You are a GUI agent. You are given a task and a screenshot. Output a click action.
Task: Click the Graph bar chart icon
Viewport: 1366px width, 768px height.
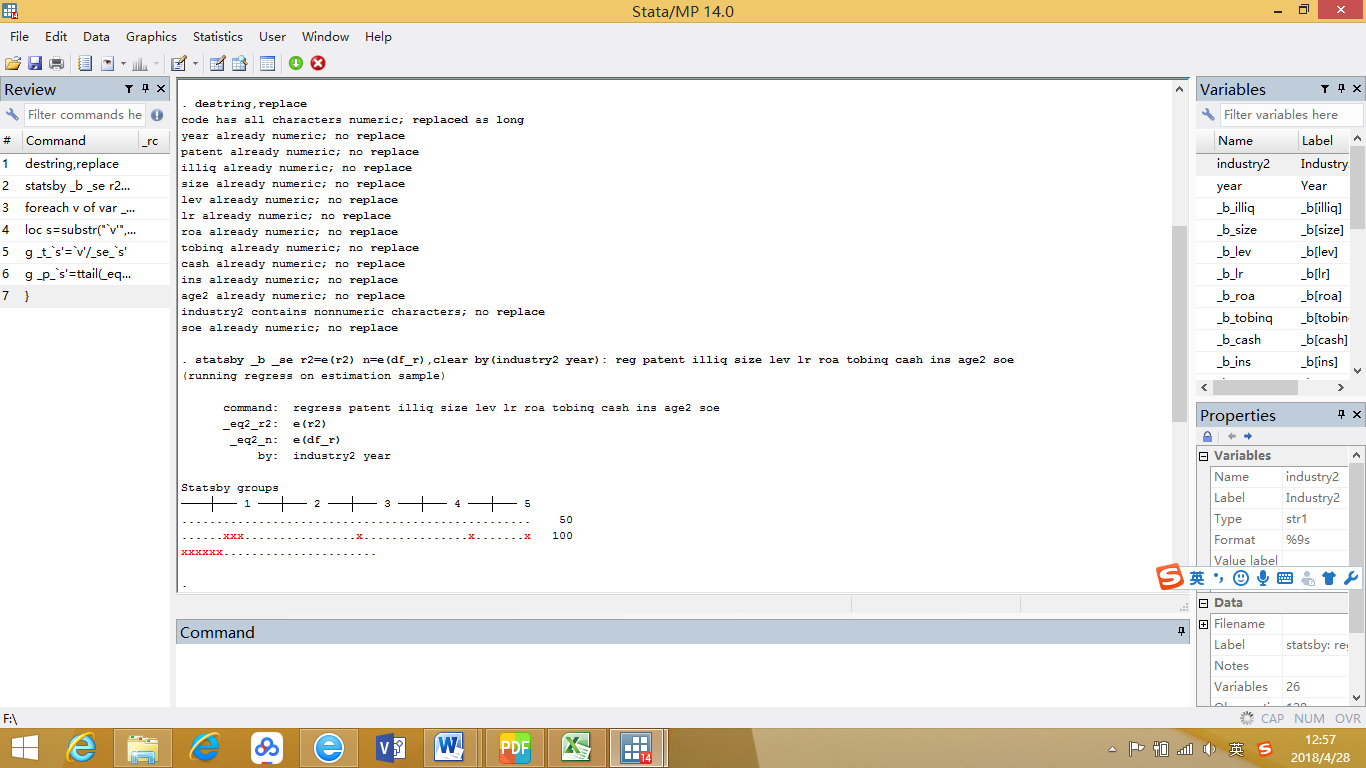139,63
